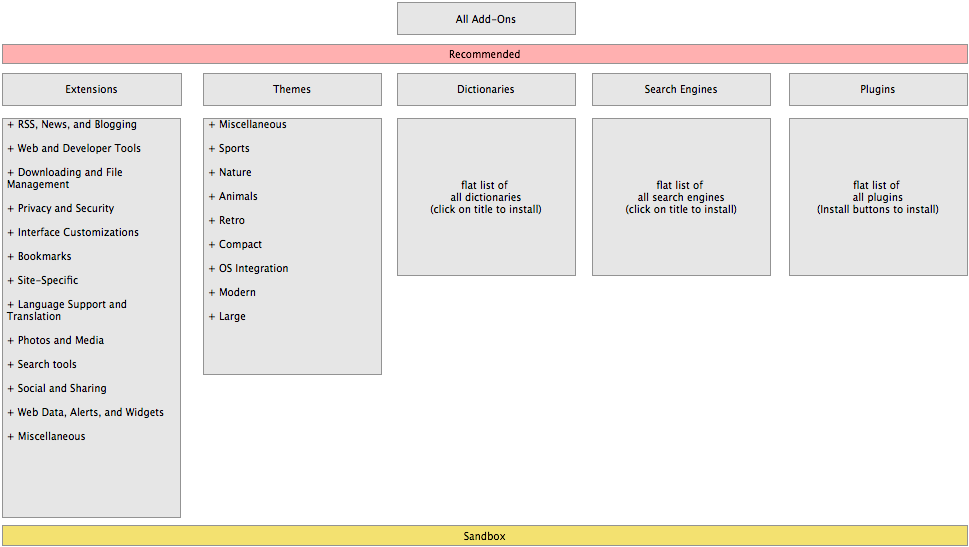Click the plus icon beside Search tools

(11, 365)
